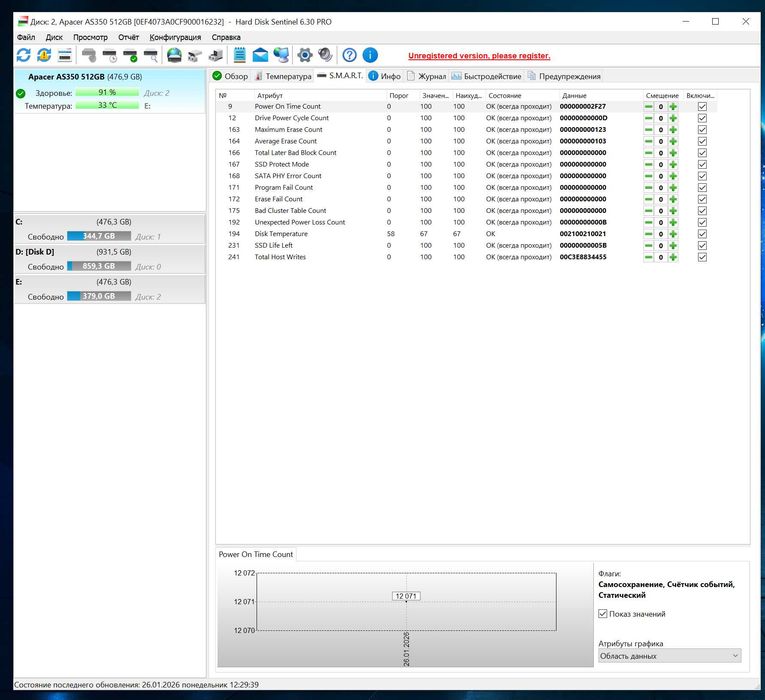The width and height of the screenshot is (765, 700).
Task: Open the blue notepad report icon
Action: tap(240, 55)
